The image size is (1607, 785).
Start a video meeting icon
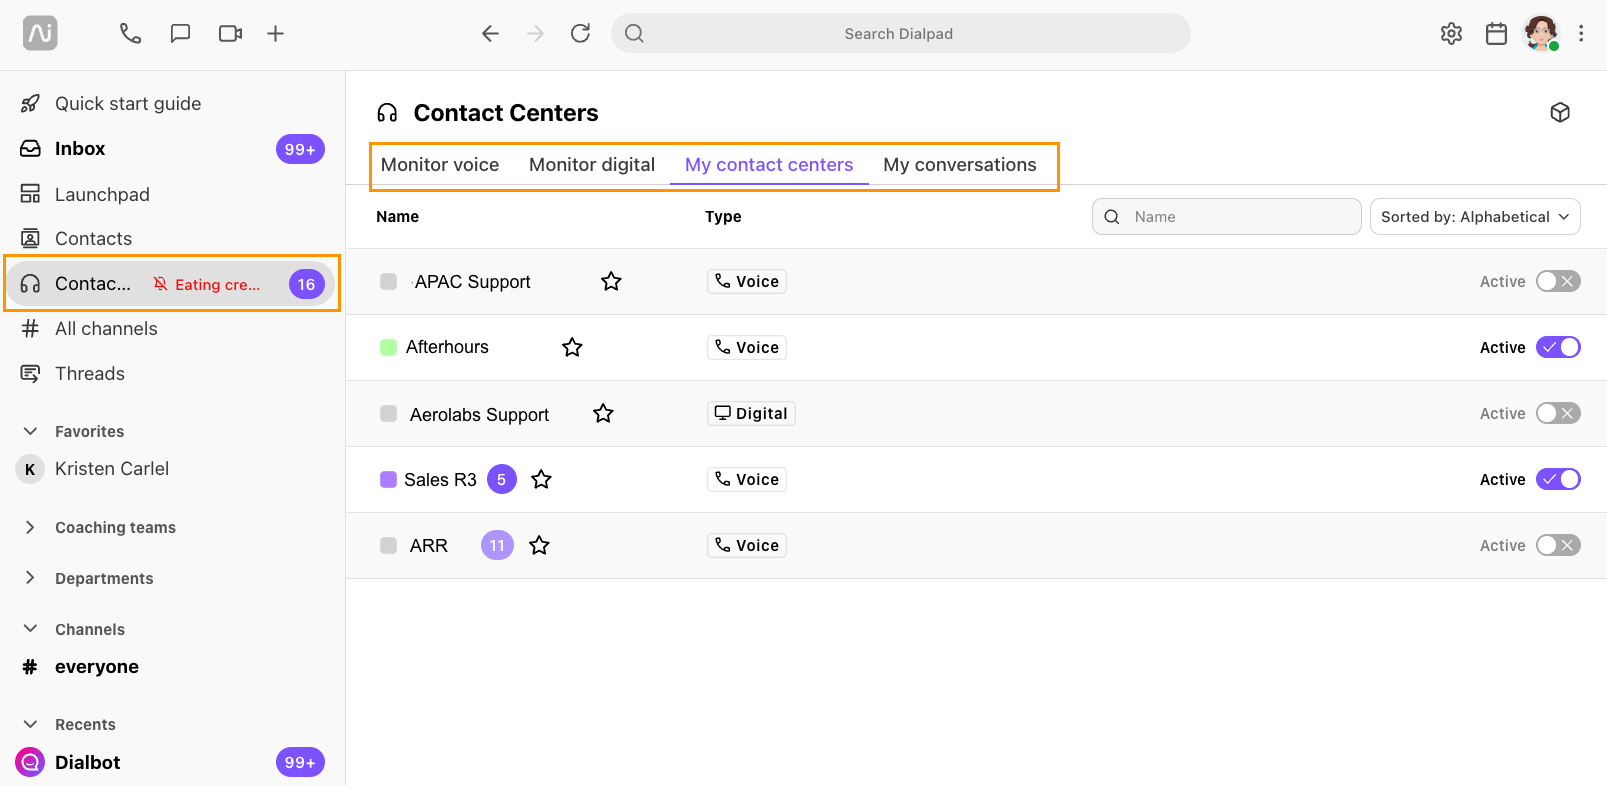point(230,33)
